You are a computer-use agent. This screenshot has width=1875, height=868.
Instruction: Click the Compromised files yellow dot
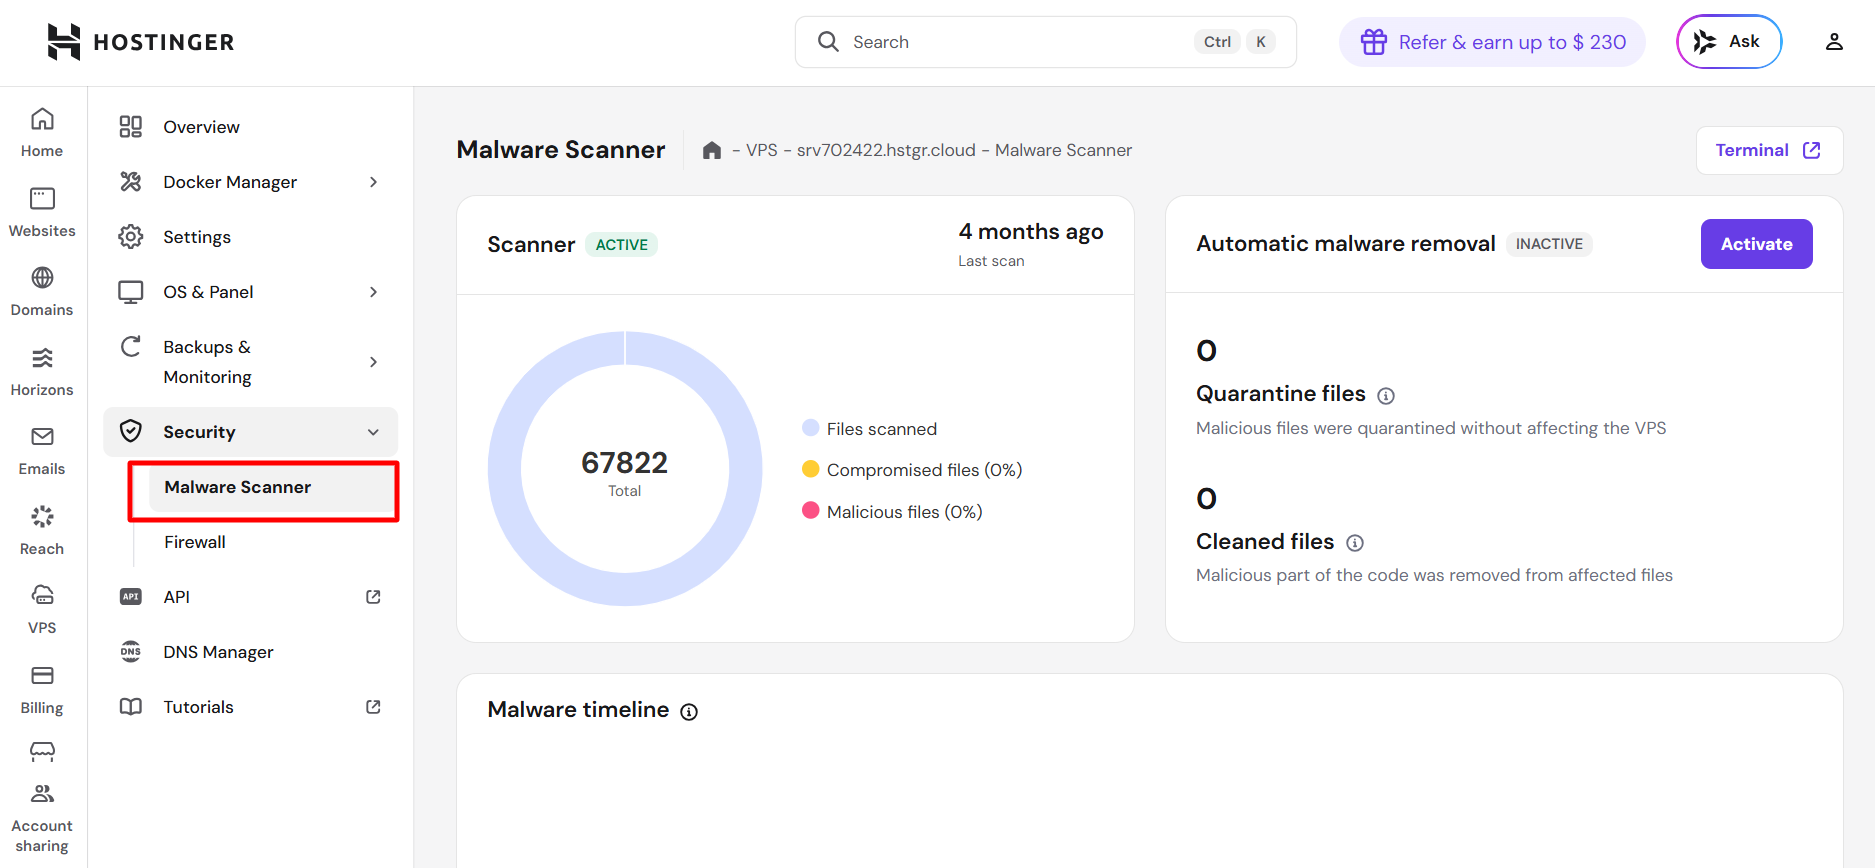coord(811,469)
